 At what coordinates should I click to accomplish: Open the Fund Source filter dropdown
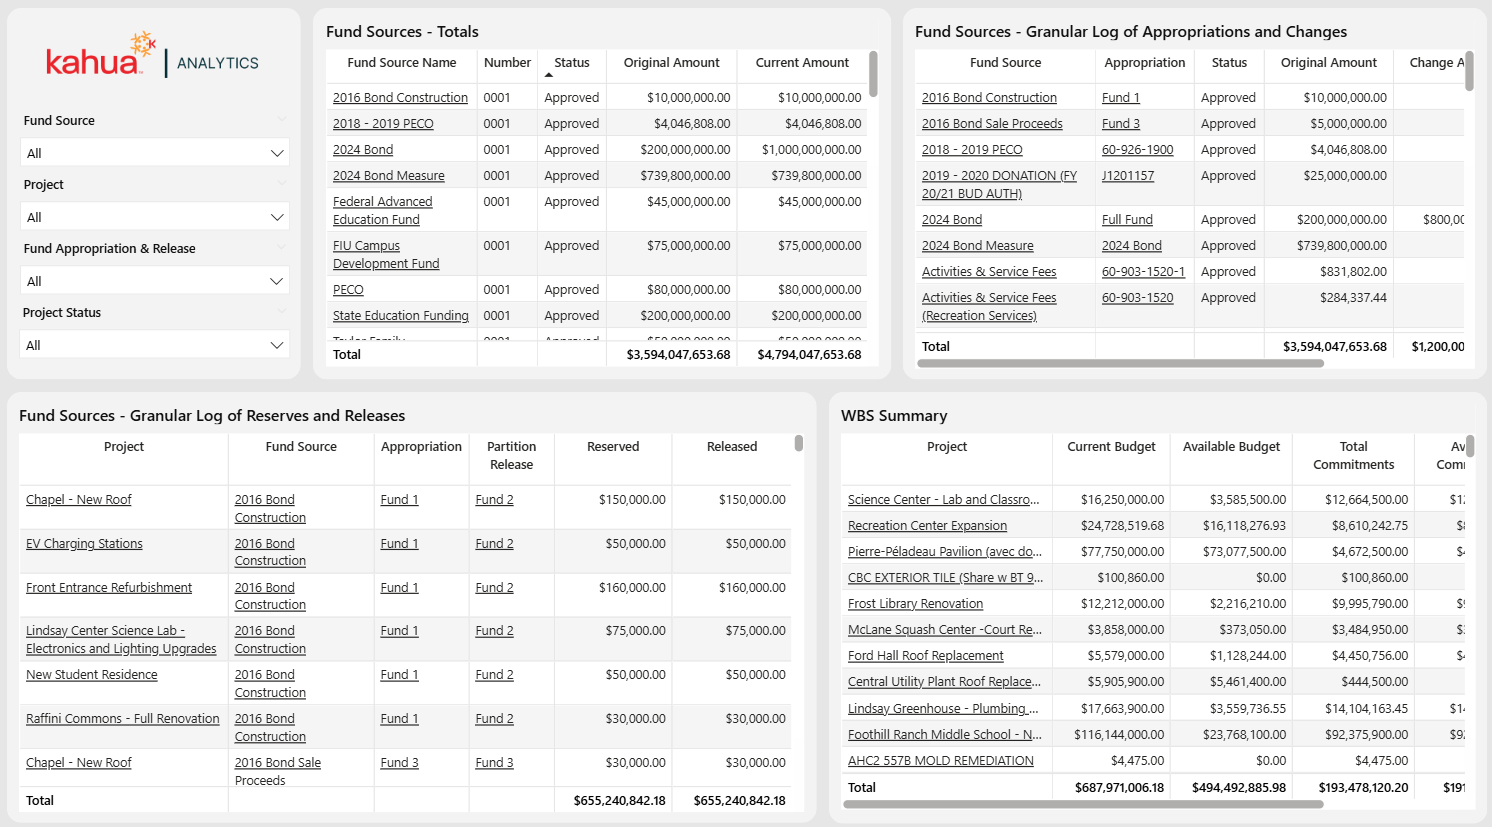155,153
